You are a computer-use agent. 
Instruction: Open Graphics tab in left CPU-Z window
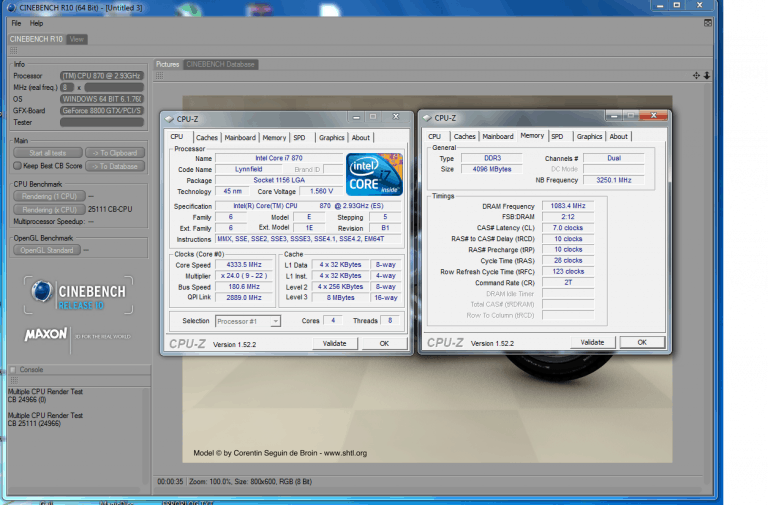coord(332,138)
